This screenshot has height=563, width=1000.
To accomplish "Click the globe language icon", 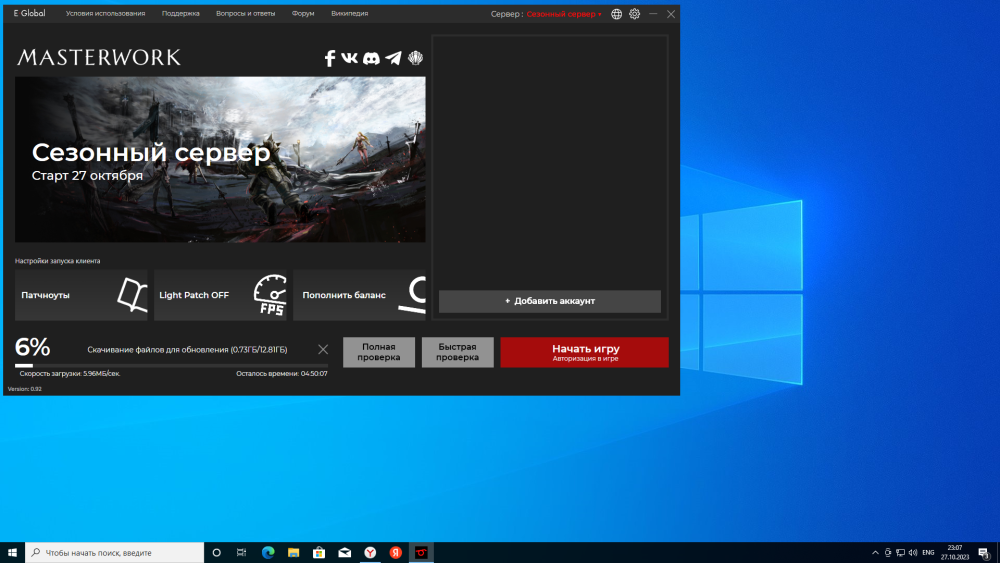I will pyautogui.click(x=616, y=14).
